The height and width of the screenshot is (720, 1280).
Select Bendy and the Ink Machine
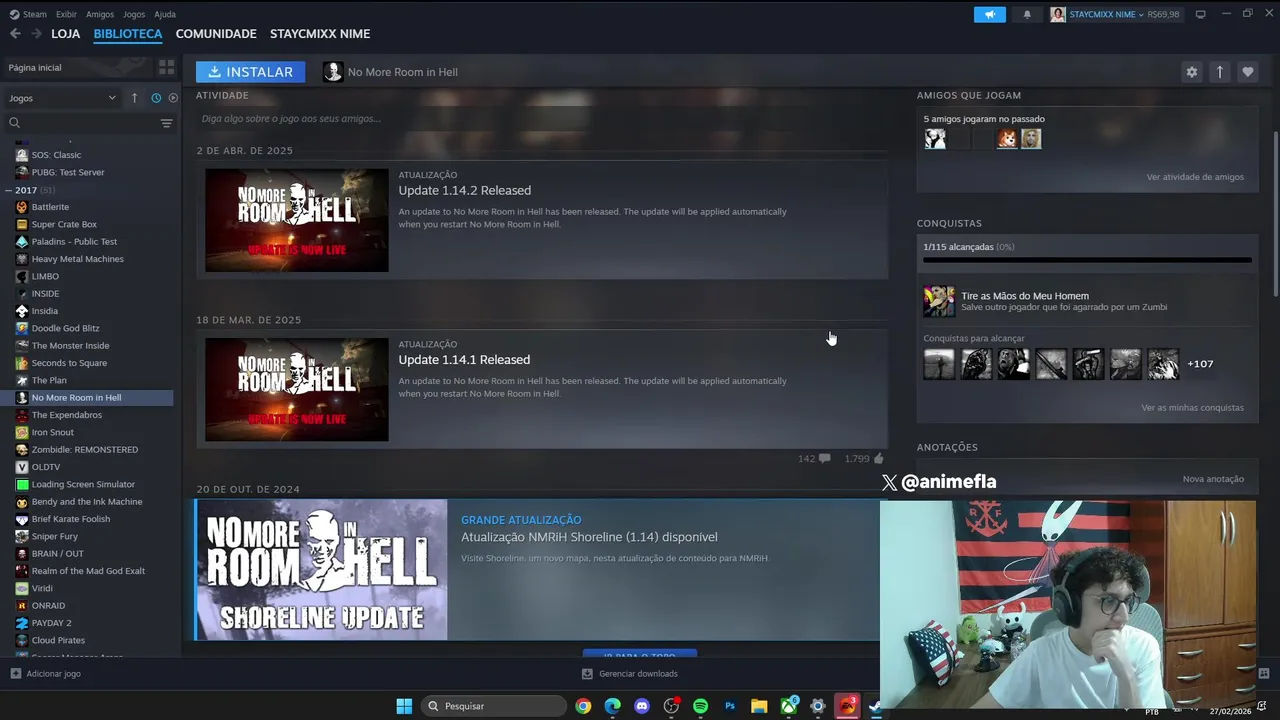point(87,502)
